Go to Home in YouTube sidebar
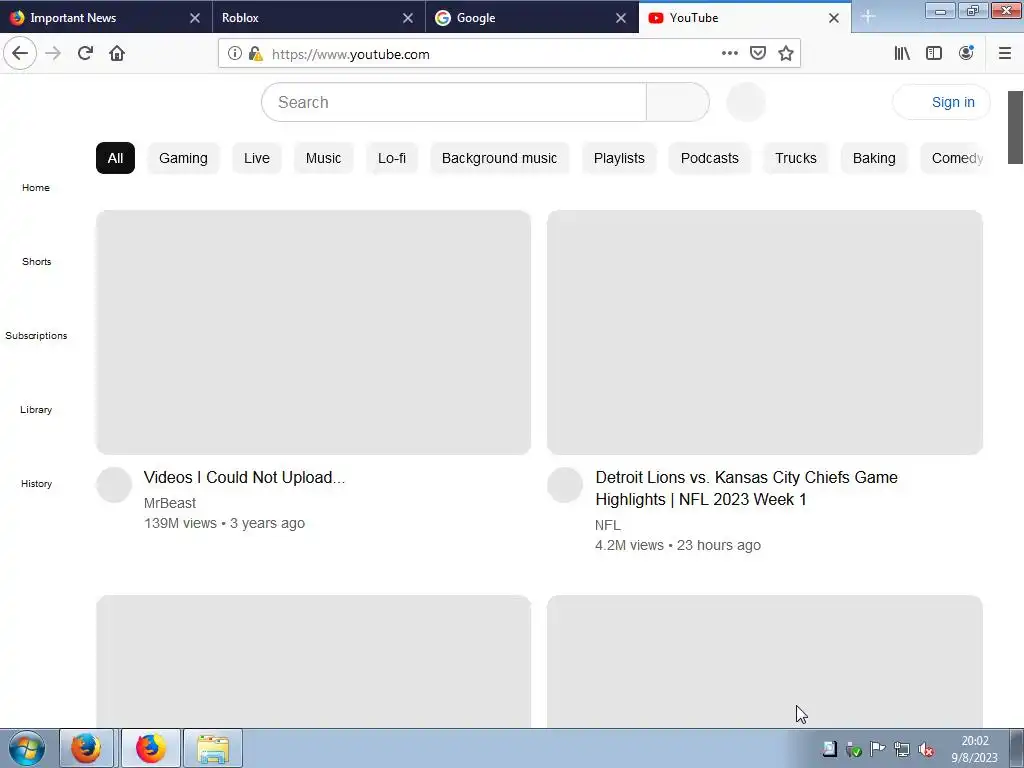This screenshot has width=1024, height=768. [36, 187]
